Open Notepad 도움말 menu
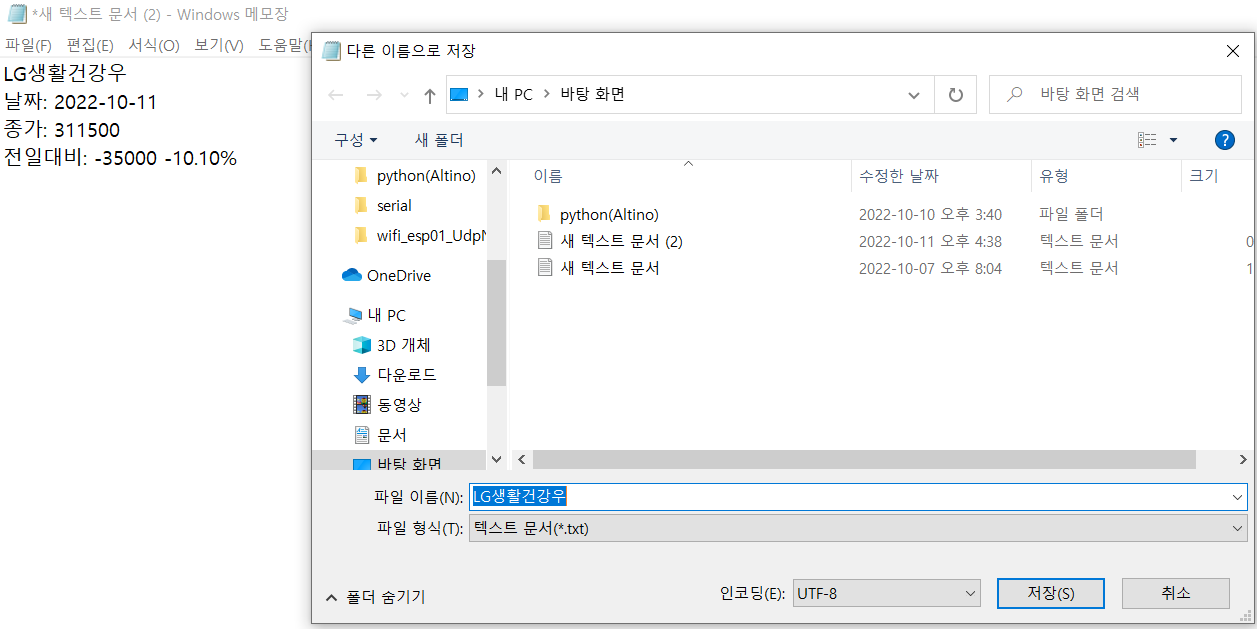 coord(283,45)
